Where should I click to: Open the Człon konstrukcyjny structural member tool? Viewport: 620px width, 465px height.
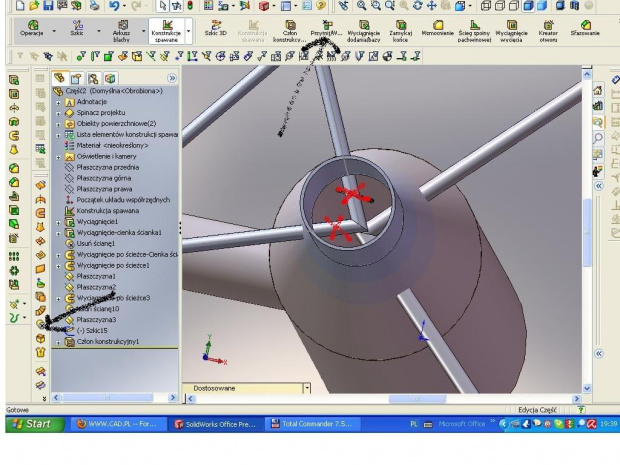pos(291,30)
